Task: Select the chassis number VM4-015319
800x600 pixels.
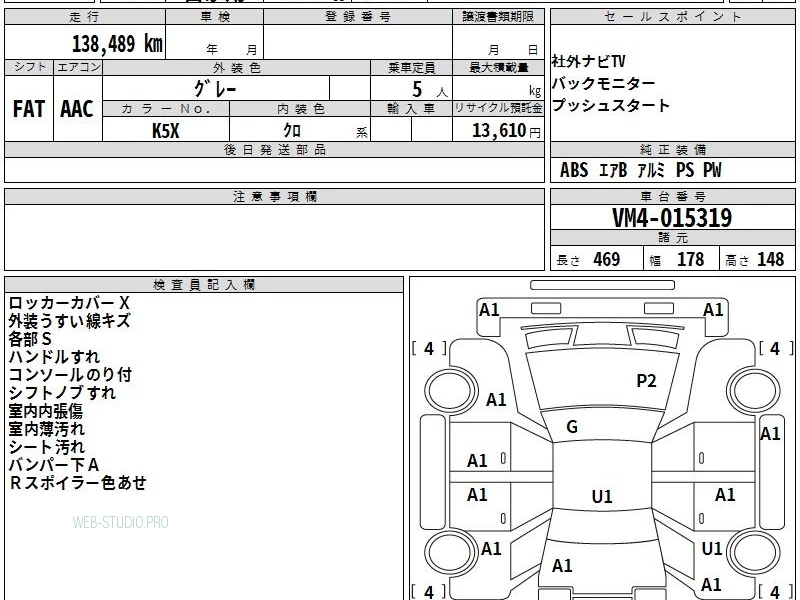Action: [672, 218]
